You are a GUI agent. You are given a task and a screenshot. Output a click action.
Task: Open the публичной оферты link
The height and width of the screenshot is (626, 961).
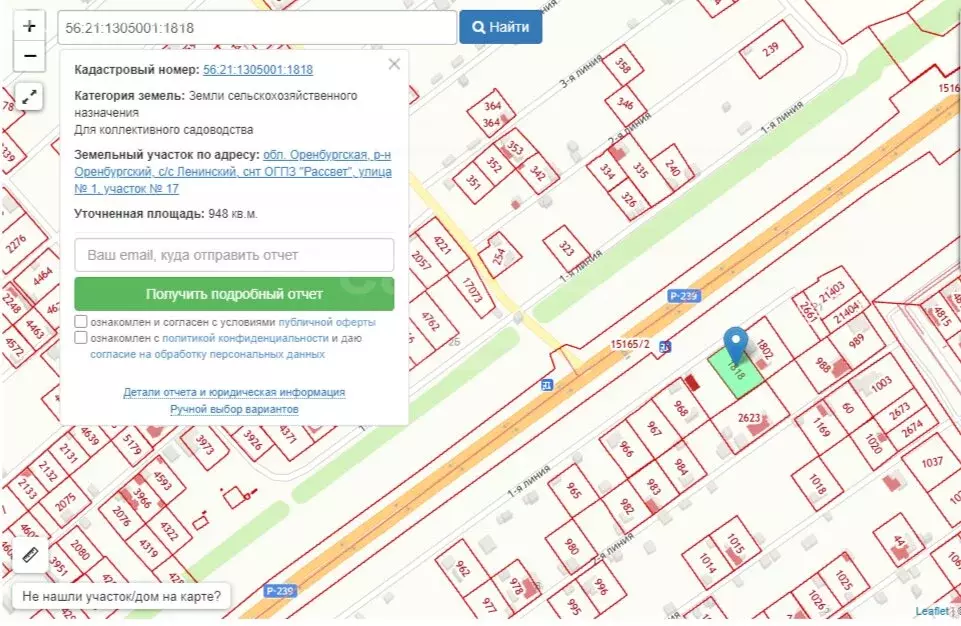pos(326,322)
